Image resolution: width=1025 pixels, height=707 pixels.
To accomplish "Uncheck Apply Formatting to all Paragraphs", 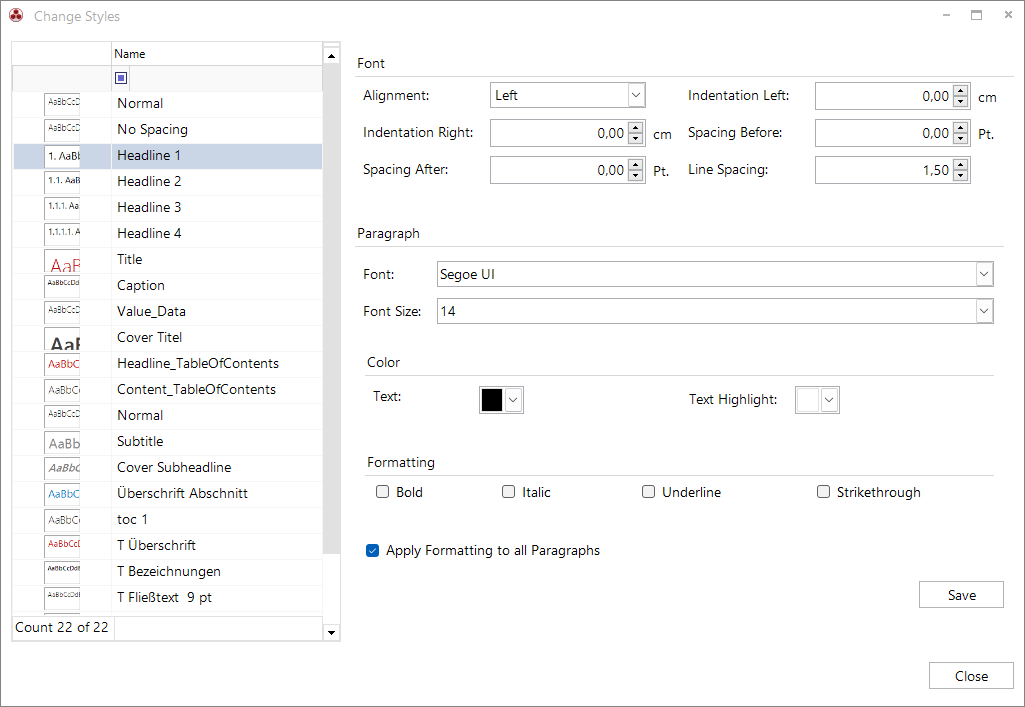I will (x=373, y=551).
